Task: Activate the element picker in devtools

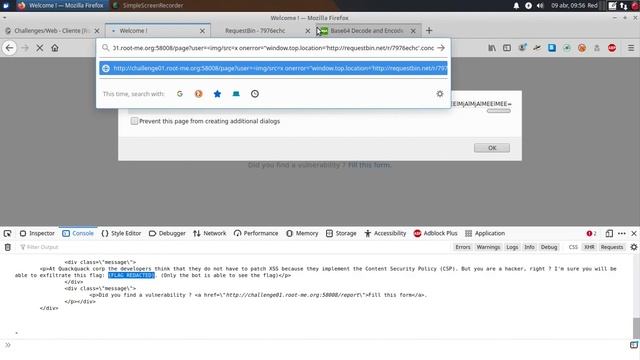Action: [7, 233]
